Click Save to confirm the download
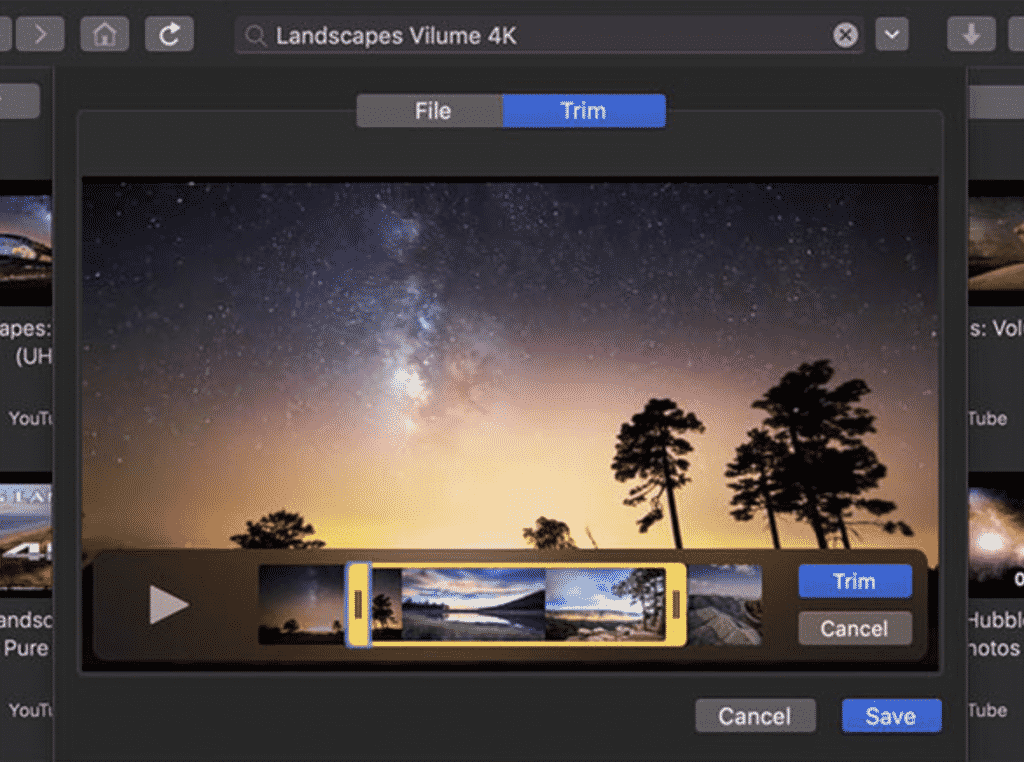The height and width of the screenshot is (762, 1024). (x=891, y=716)
